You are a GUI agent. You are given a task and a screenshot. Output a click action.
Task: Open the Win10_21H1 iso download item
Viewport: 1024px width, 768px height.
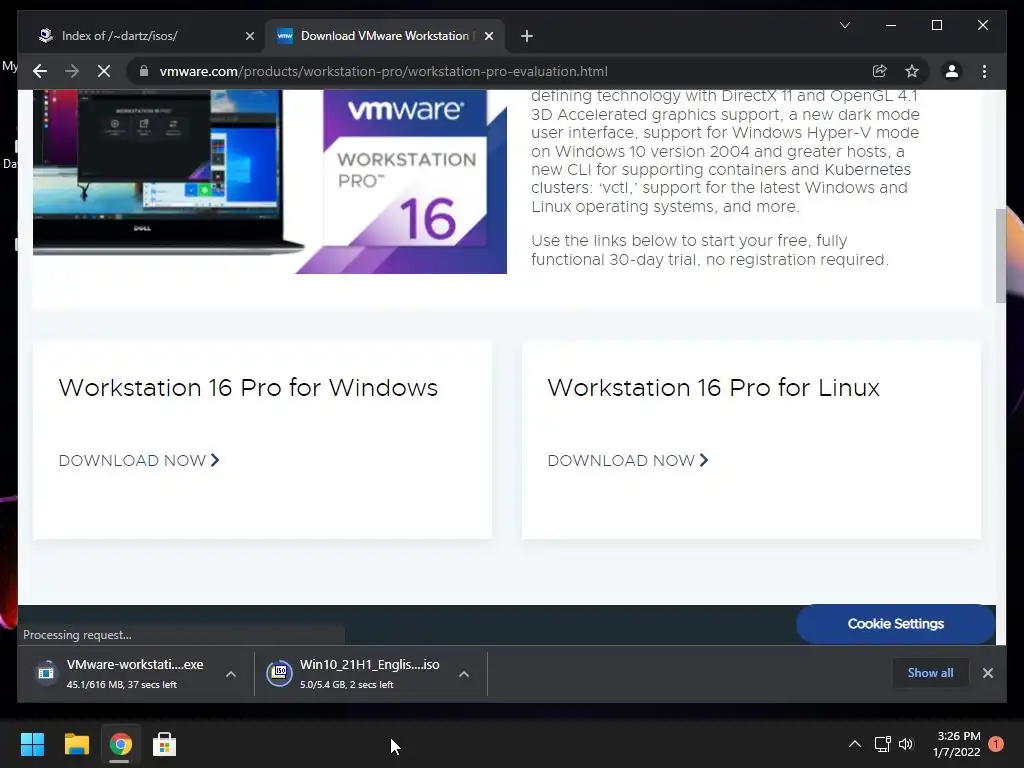(369, 673)
